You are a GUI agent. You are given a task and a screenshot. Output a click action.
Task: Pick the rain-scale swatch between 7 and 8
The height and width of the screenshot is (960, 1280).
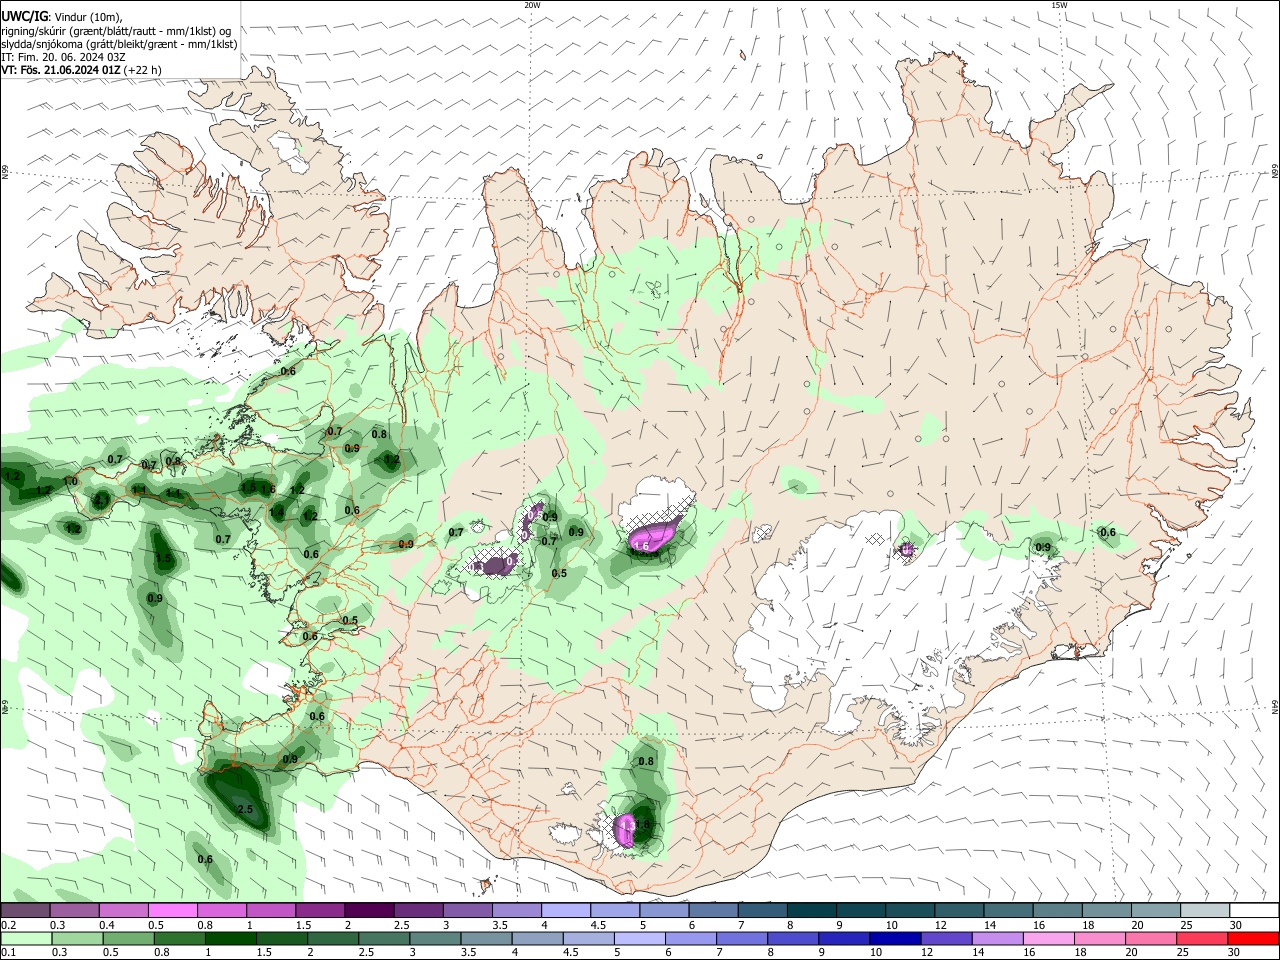[x=742, y=938]
